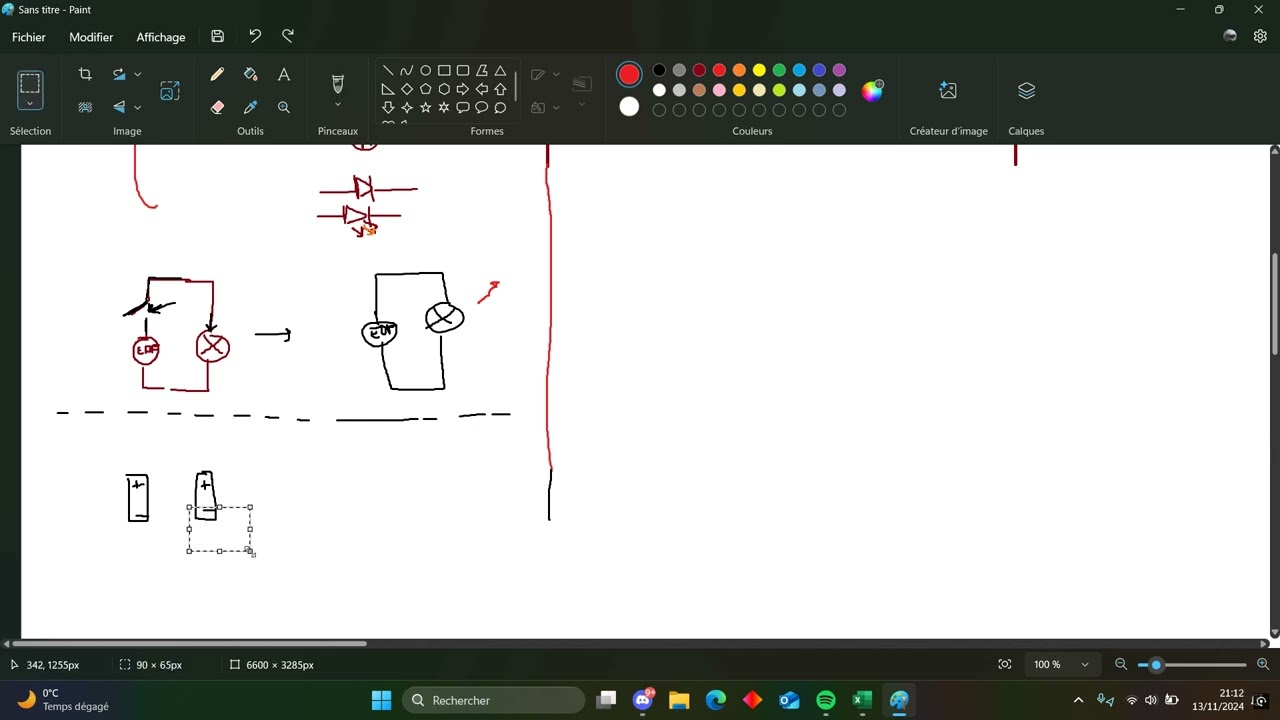
Task: Expand the rotate image options arrow
Action: 138,75
